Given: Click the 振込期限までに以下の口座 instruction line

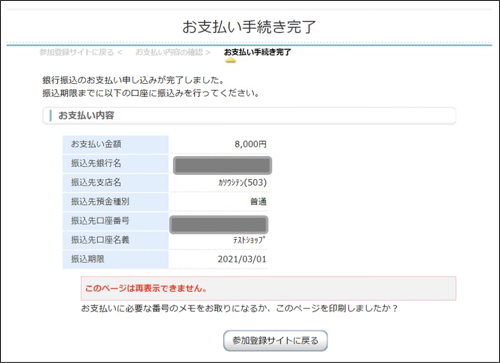Looking at the screenshot, I should pos(151,93).
